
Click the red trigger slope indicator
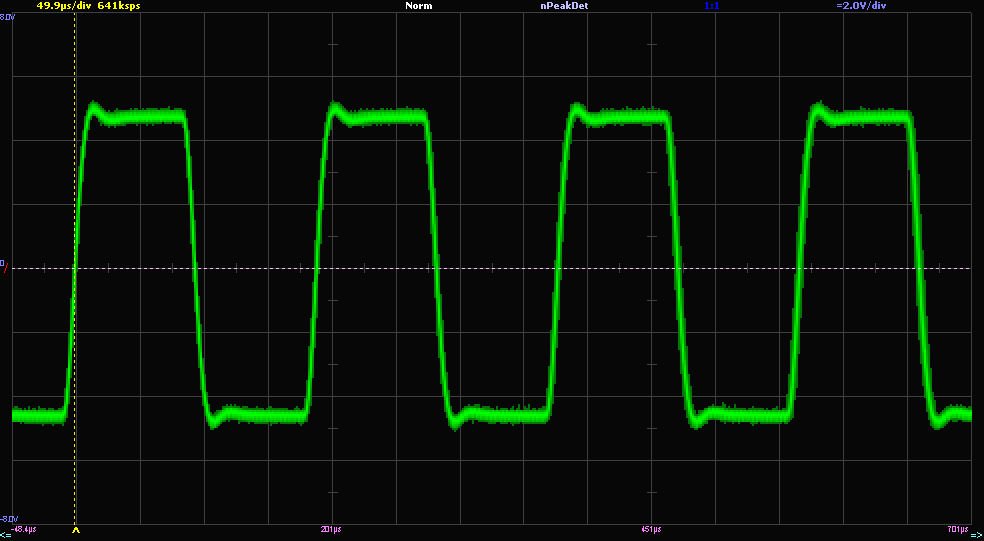[x=6, y=271]
